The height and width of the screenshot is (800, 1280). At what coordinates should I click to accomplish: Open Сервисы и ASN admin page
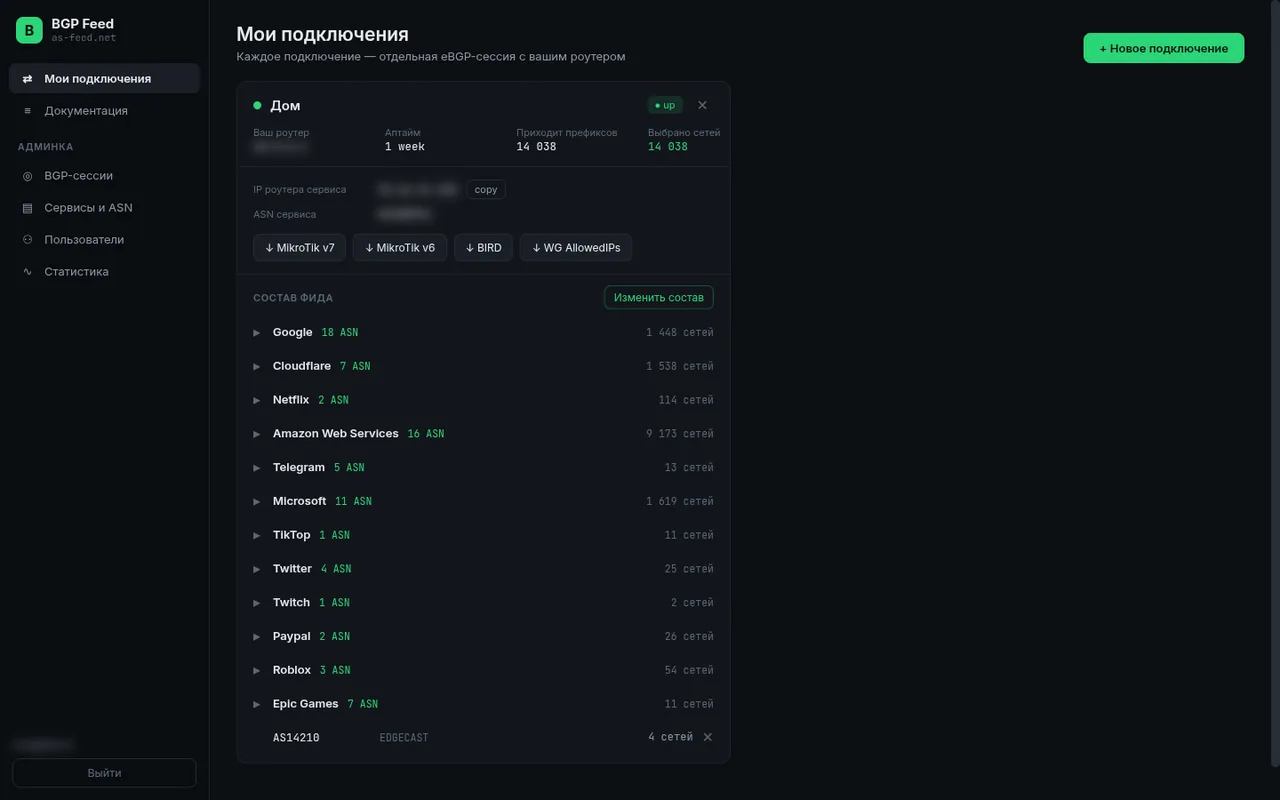(x=104, y=208)
